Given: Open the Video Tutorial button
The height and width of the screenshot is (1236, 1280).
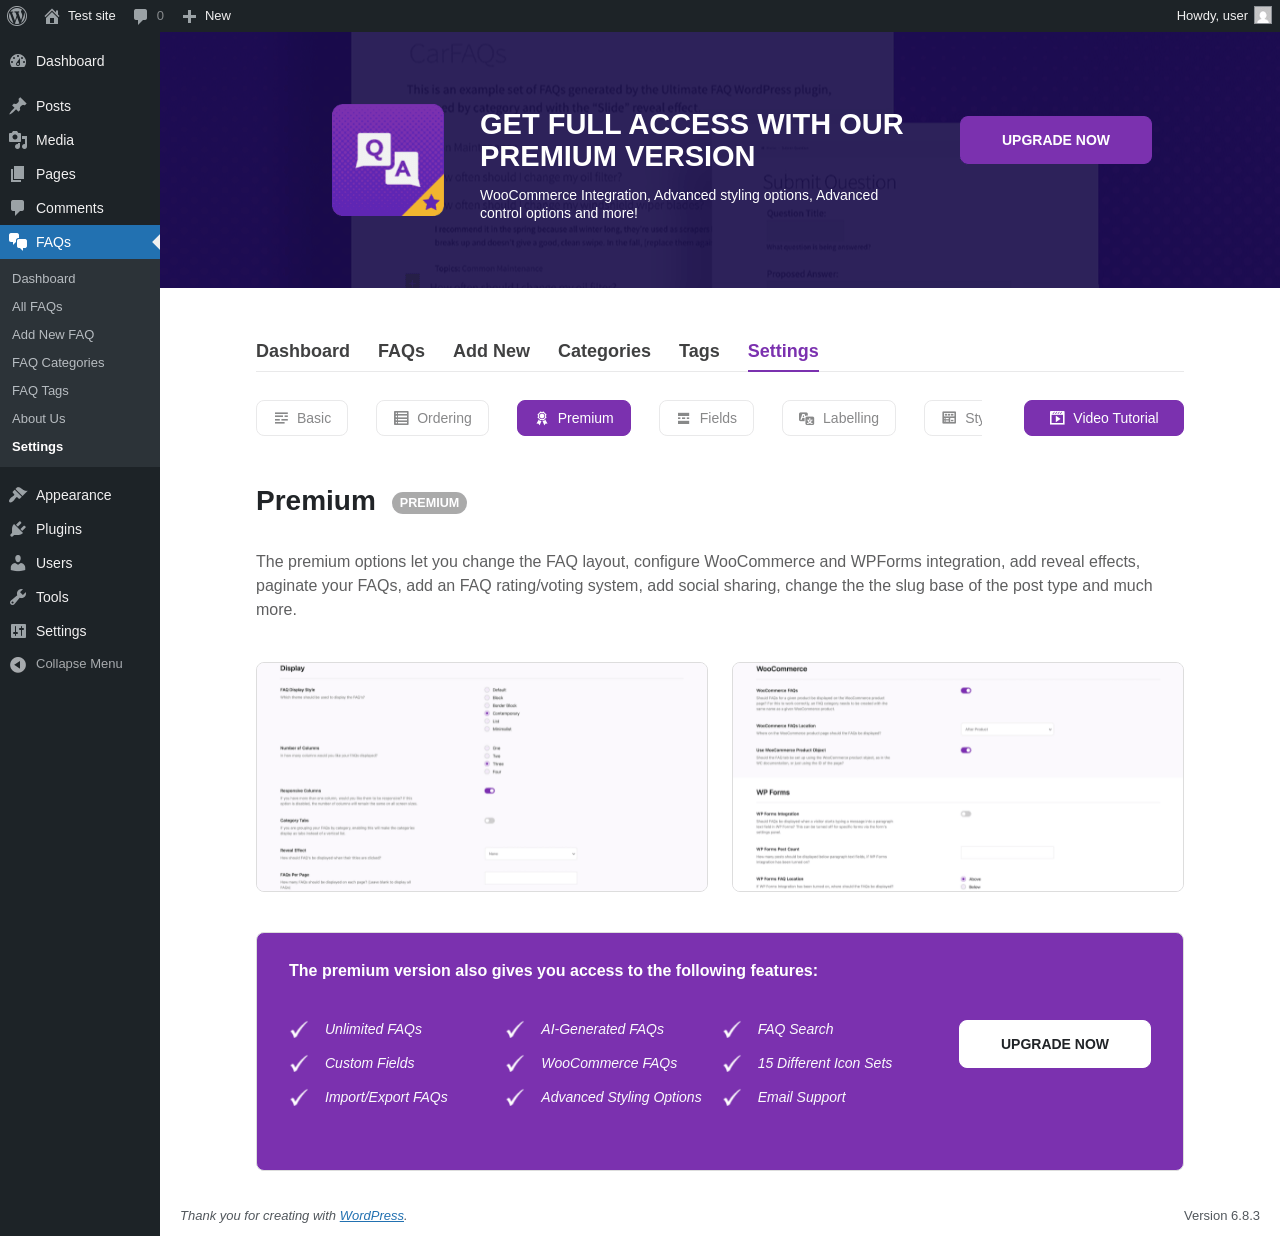Looking at the screenshot, I should pos(1103,418).
